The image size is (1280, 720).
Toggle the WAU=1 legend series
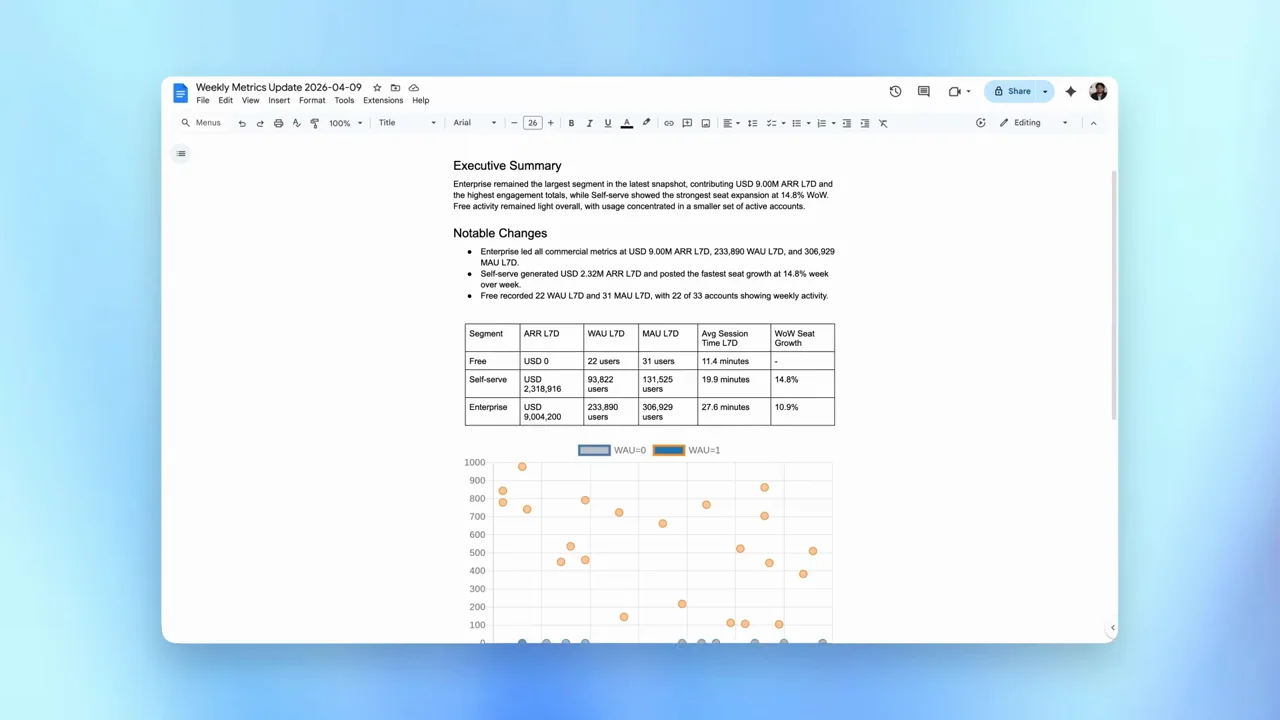(687, 450)
